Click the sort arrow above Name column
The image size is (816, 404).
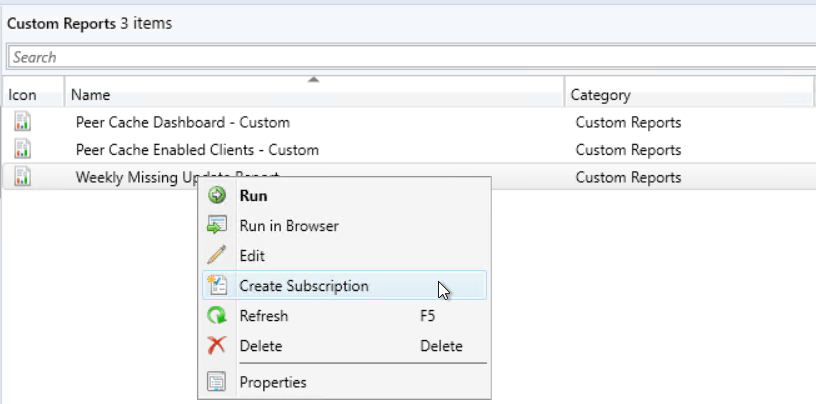[314, 79]
